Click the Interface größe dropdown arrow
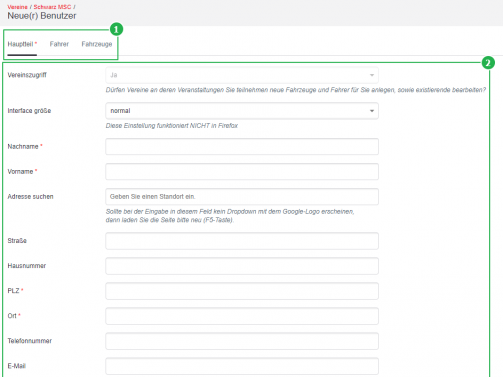The image size is (503, 377). [372, 111]
